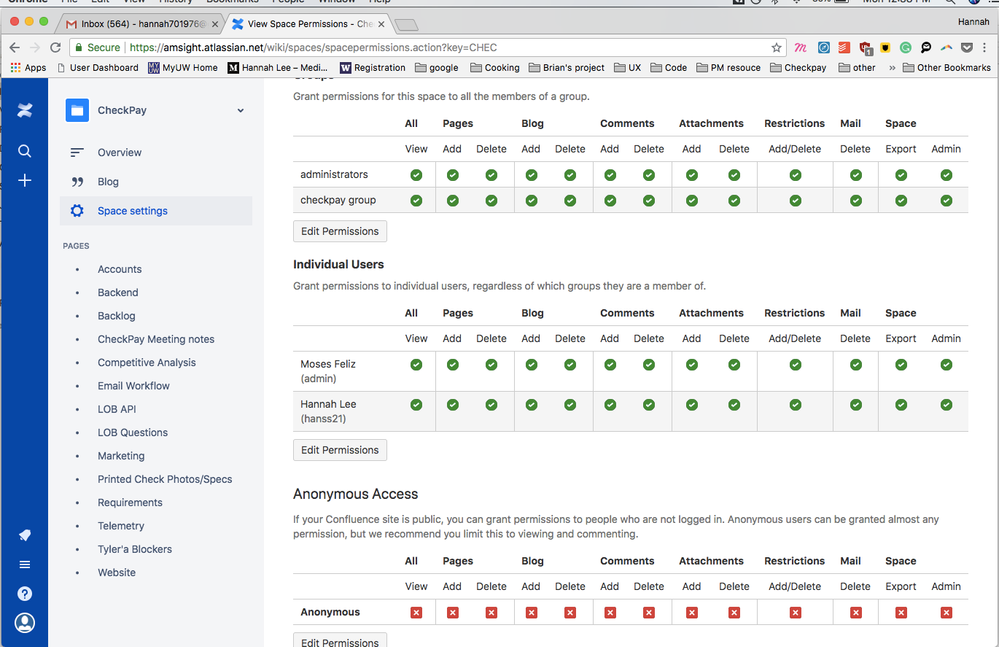Click the pink m extension icon
The width and height of the screenshot is (999, 647).
(x=801, y=48)
